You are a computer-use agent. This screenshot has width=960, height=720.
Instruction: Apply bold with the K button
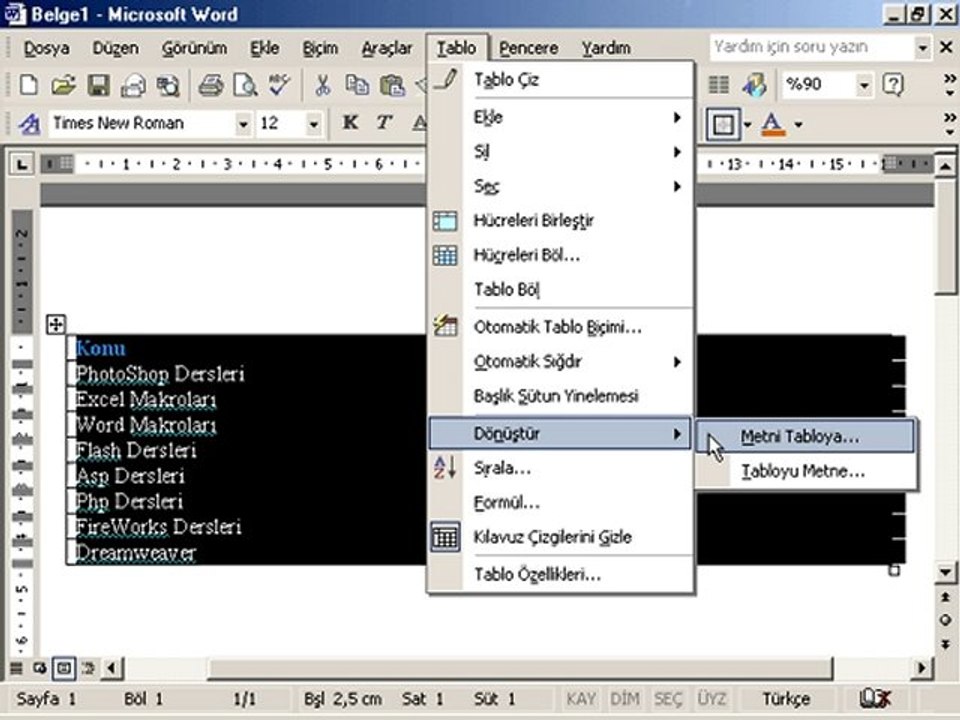(x=350, y=123)
